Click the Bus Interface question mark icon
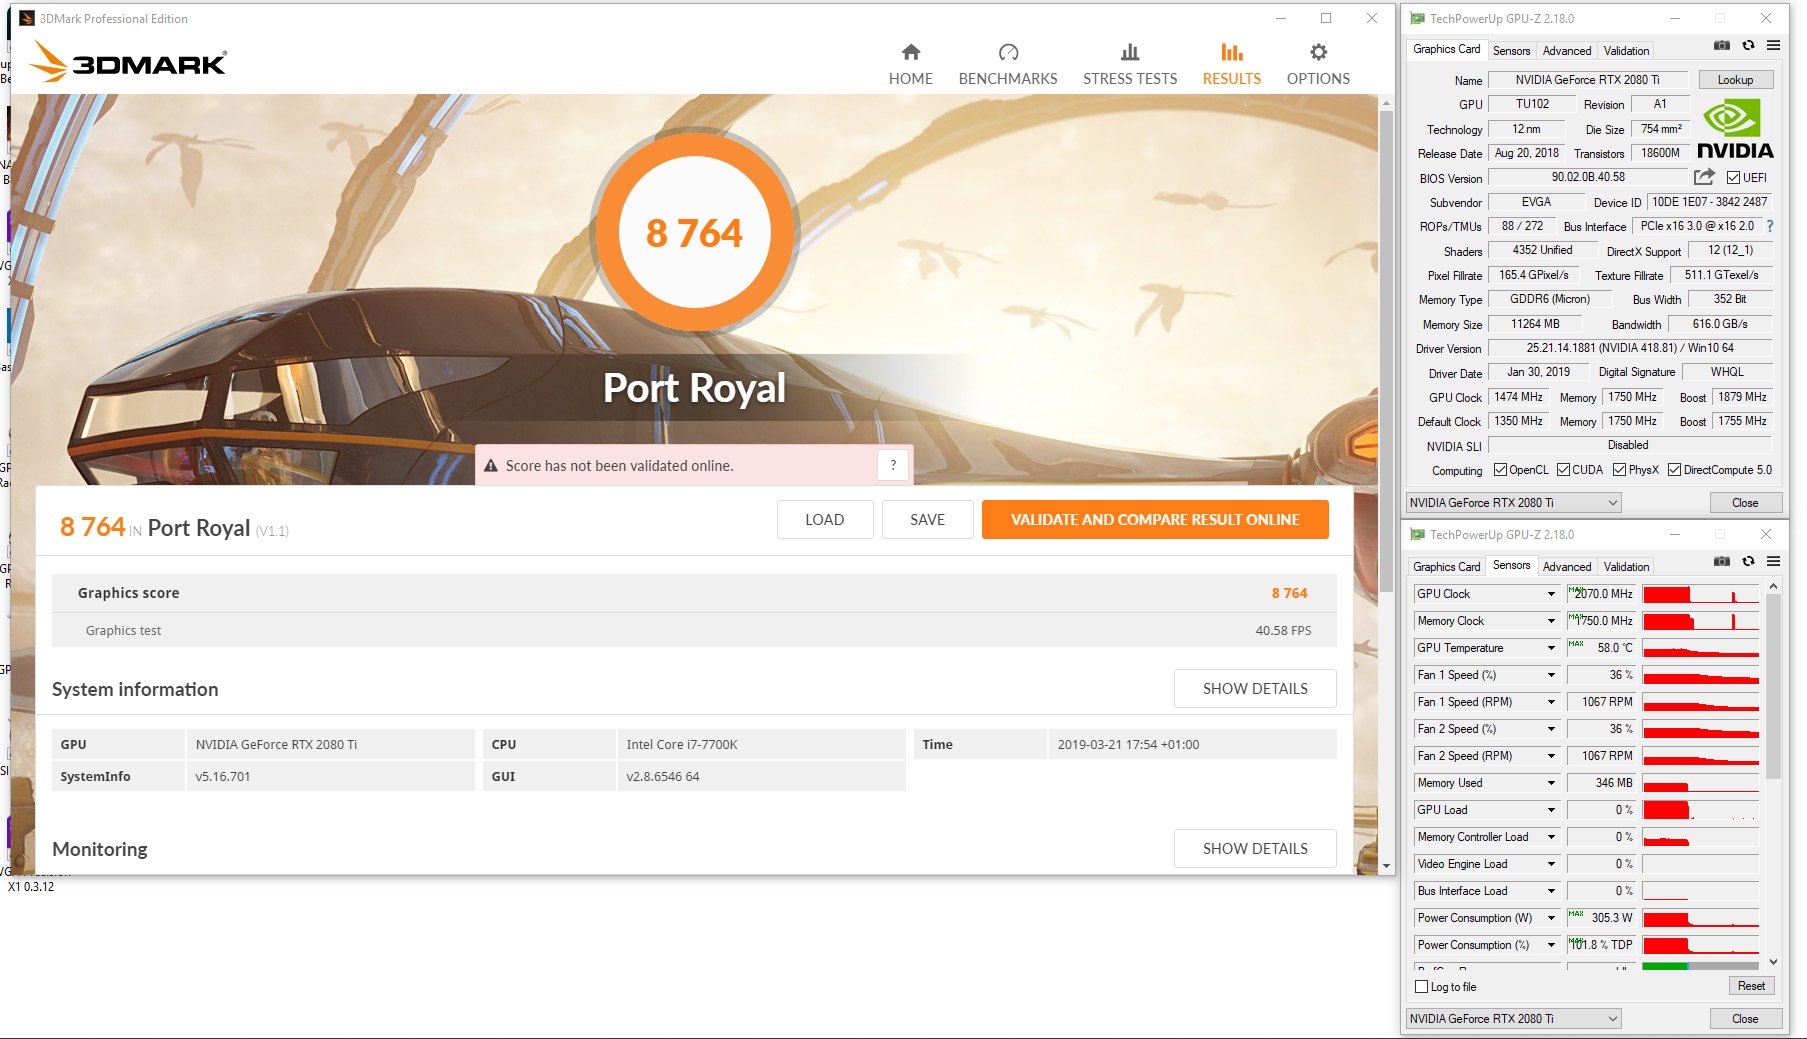 coord(1770,226)
